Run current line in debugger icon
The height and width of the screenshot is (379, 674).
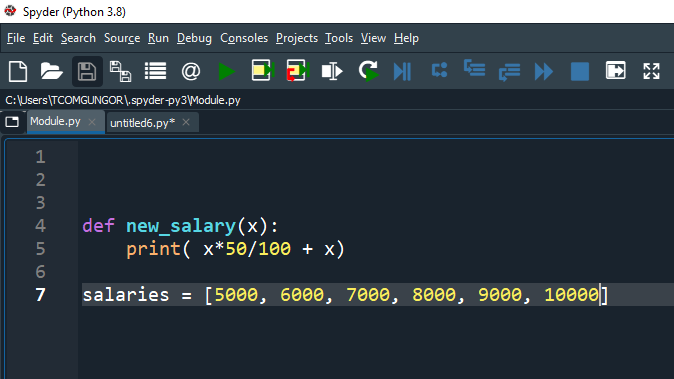click(x=439, y=70)
